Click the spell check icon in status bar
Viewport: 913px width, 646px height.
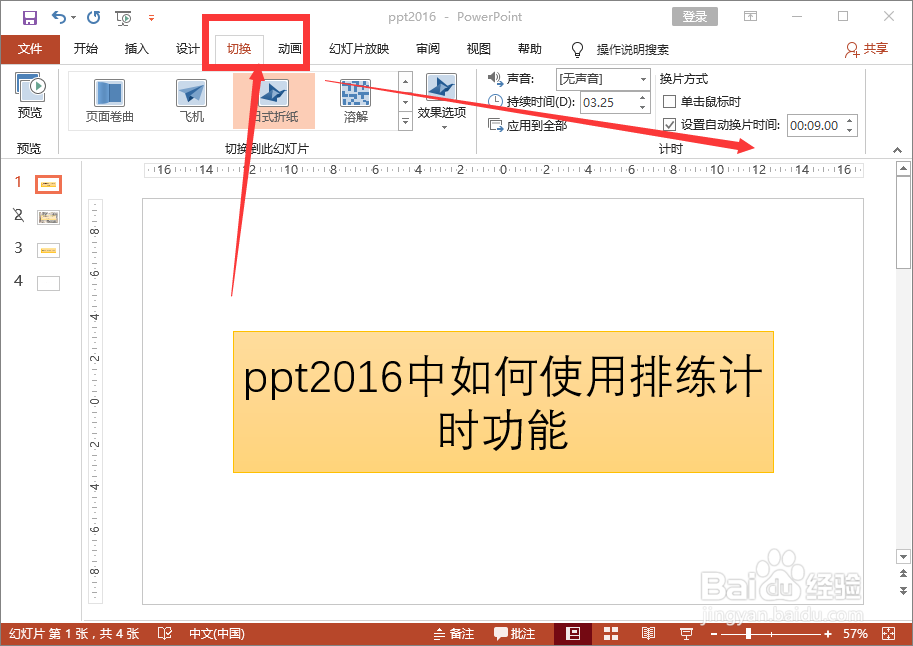165,633
